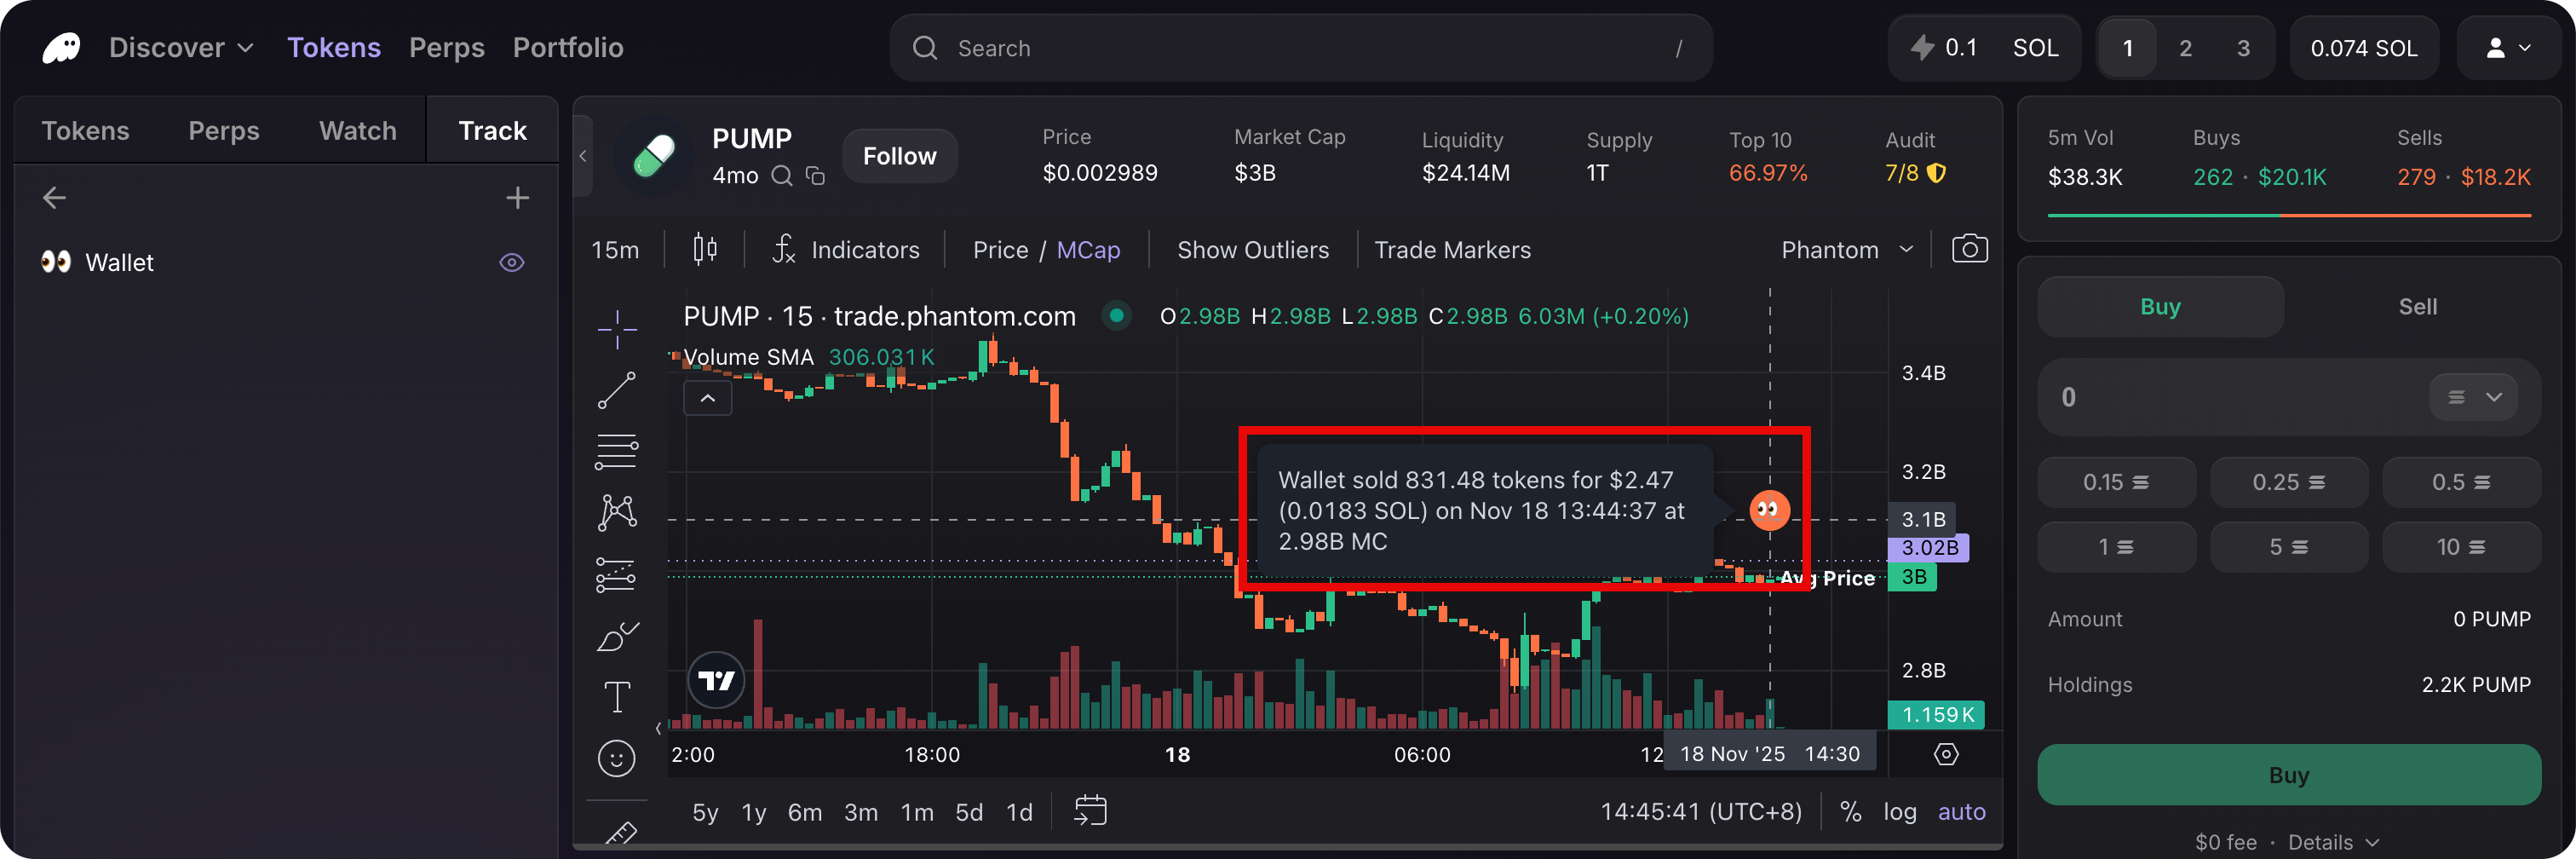Toggle Trade Markers display
This screenshot has width=2576, height=859.
(1452, 249)
